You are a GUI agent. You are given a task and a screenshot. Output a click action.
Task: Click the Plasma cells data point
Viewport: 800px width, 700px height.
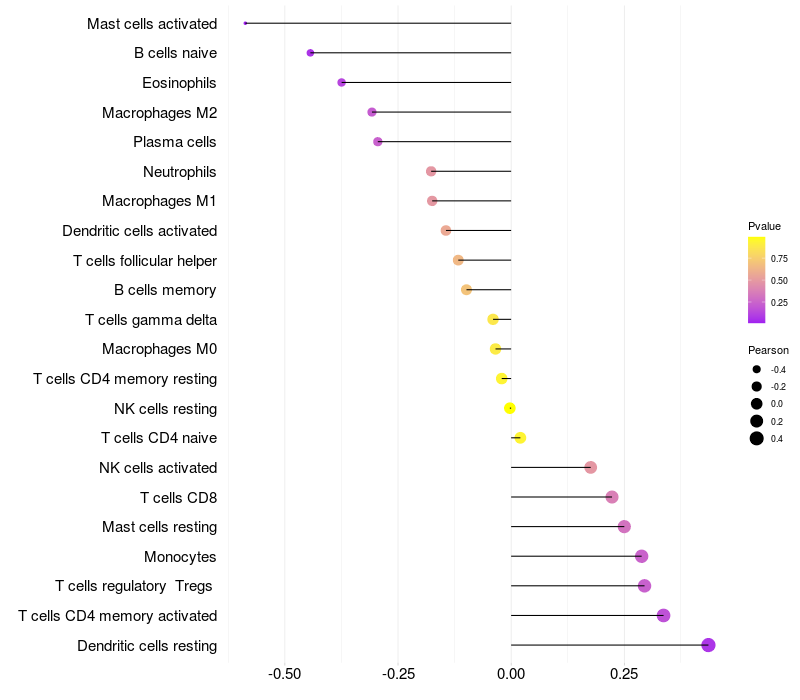pos(378,142)
